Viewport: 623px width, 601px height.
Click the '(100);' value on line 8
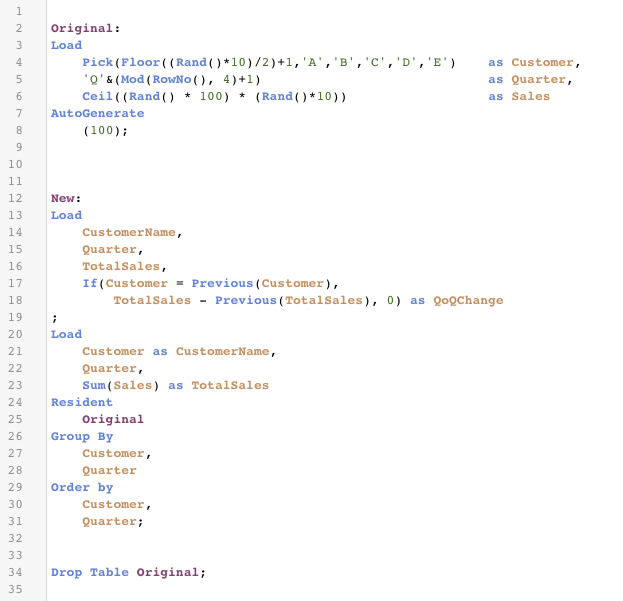pyautogui.click(x=105, y=130)
